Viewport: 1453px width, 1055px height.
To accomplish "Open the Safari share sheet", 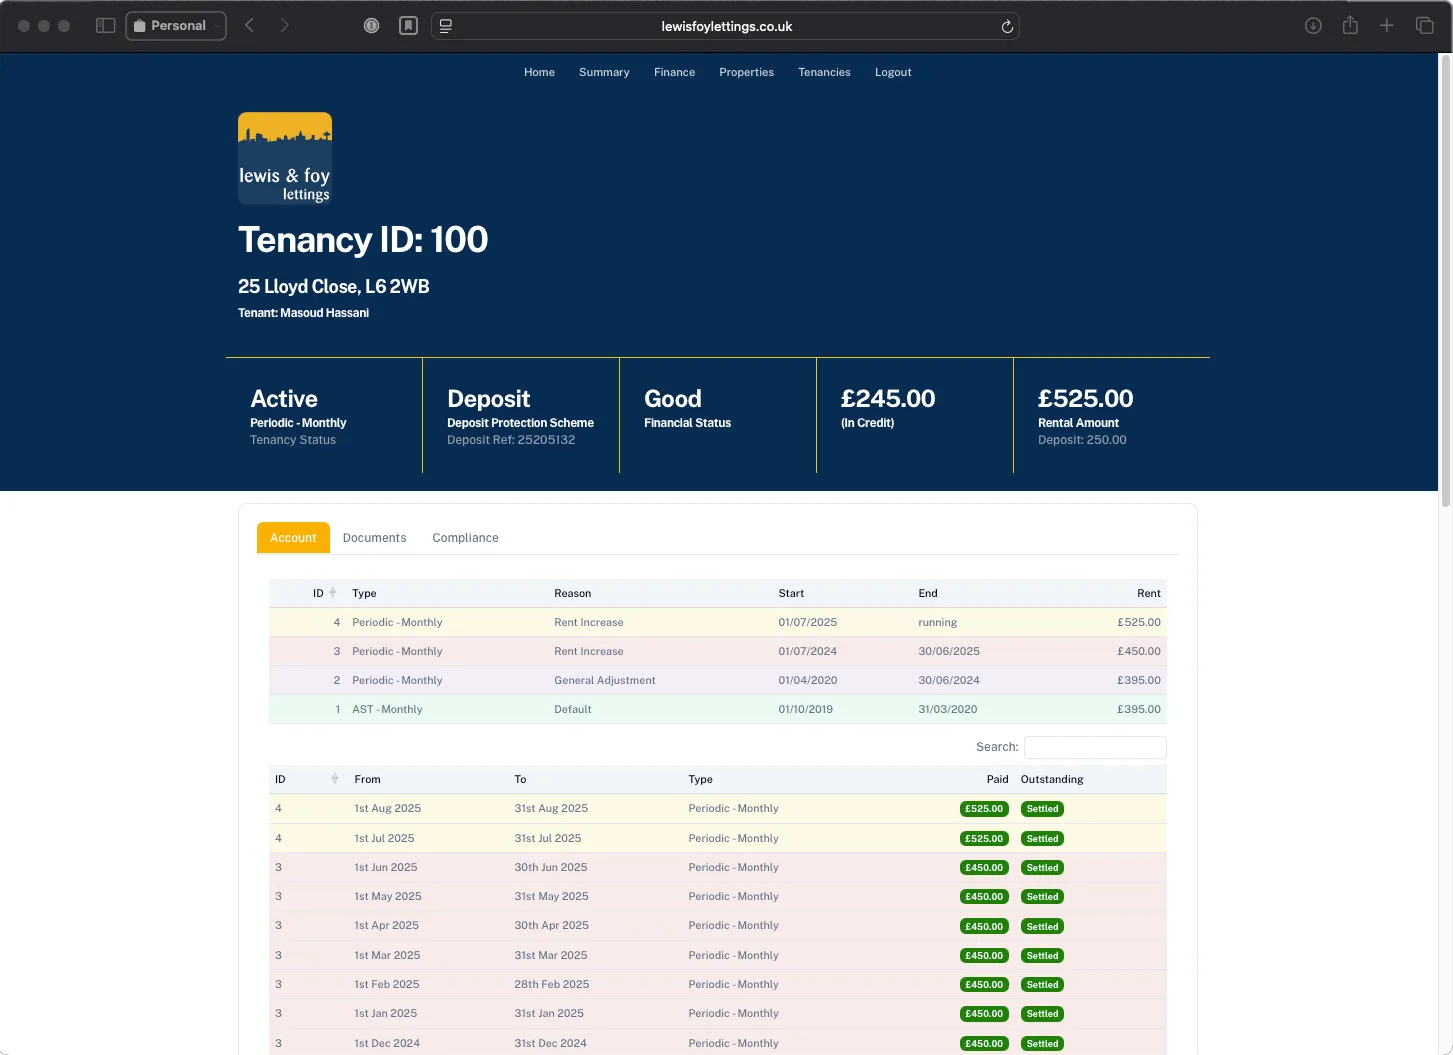I will (1350, 25).
